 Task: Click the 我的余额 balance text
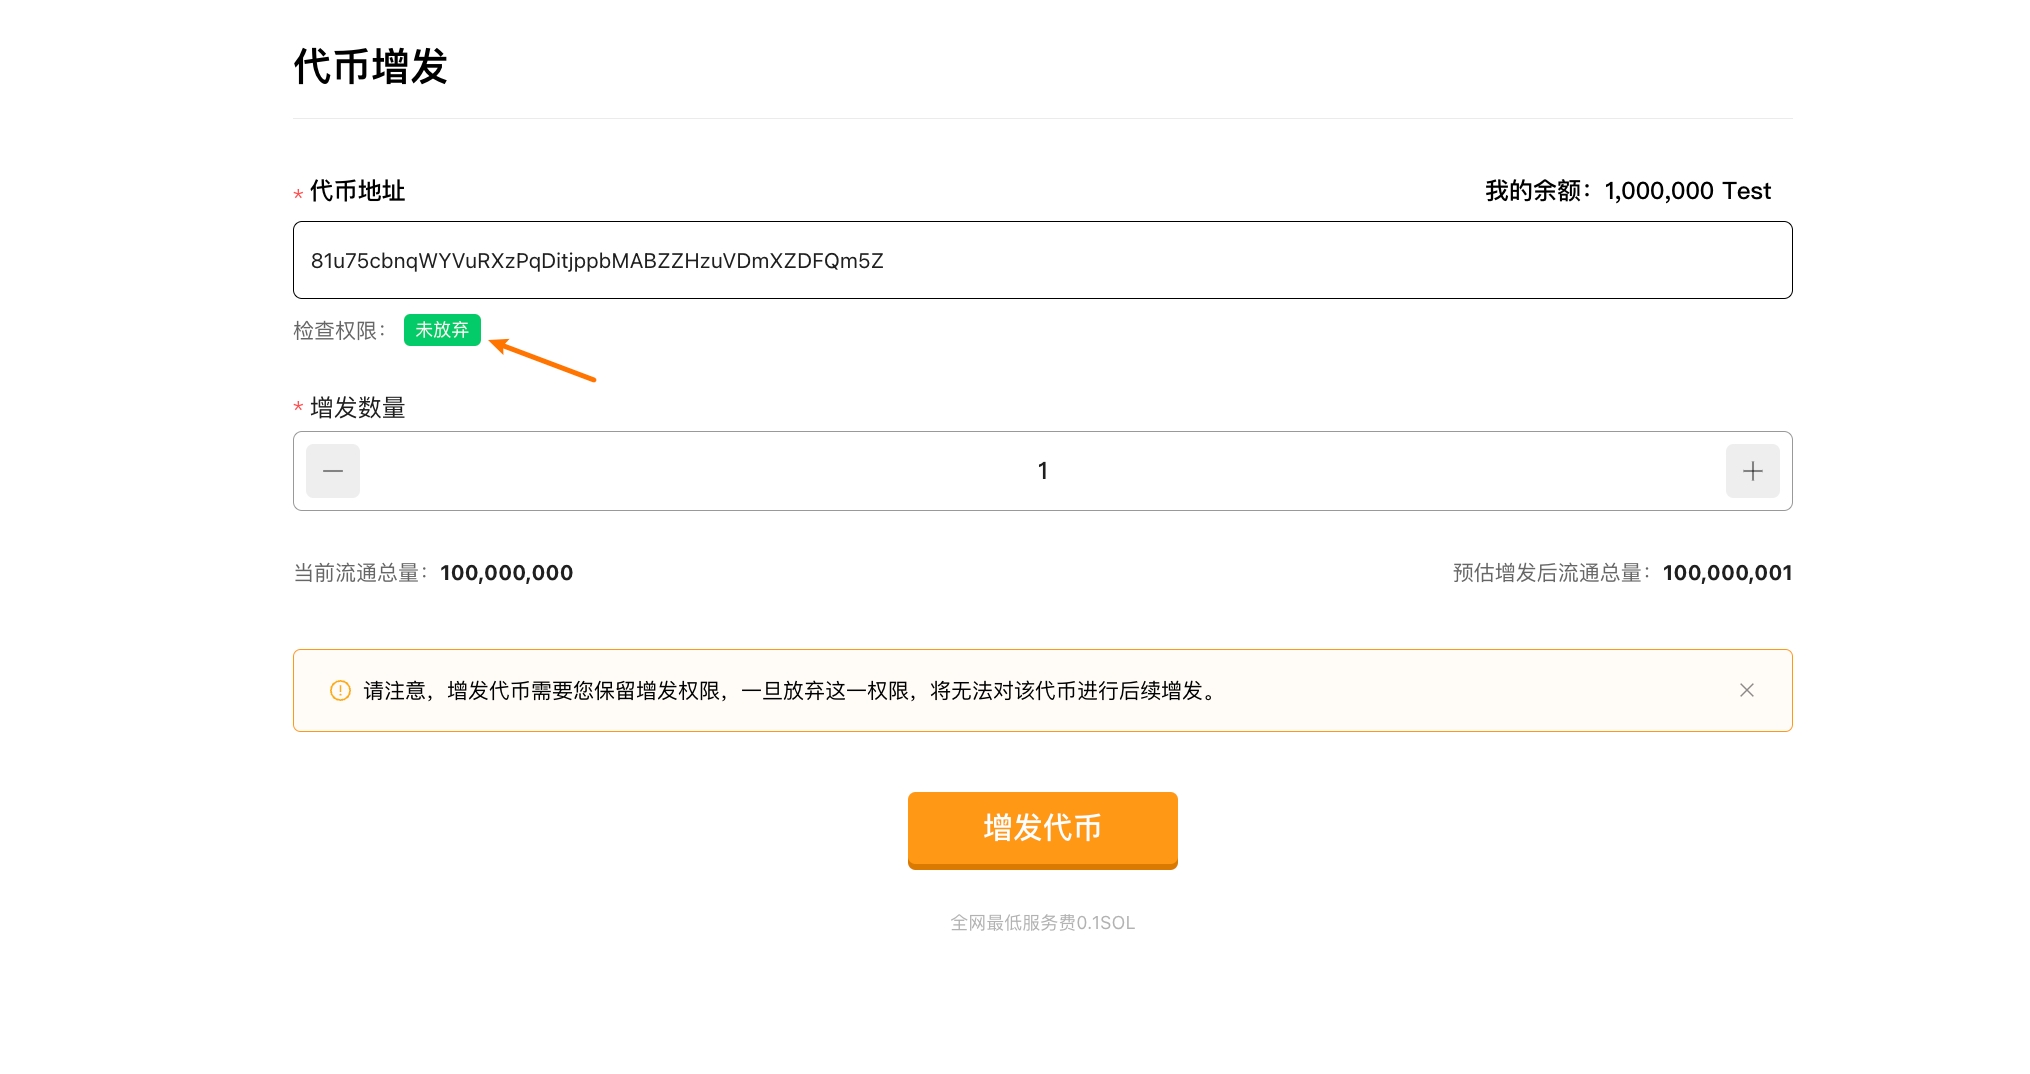point(1627,191)
